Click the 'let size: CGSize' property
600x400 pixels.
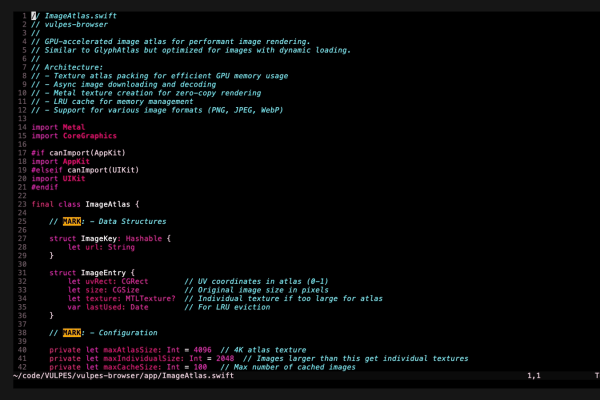tap(103, 290)
